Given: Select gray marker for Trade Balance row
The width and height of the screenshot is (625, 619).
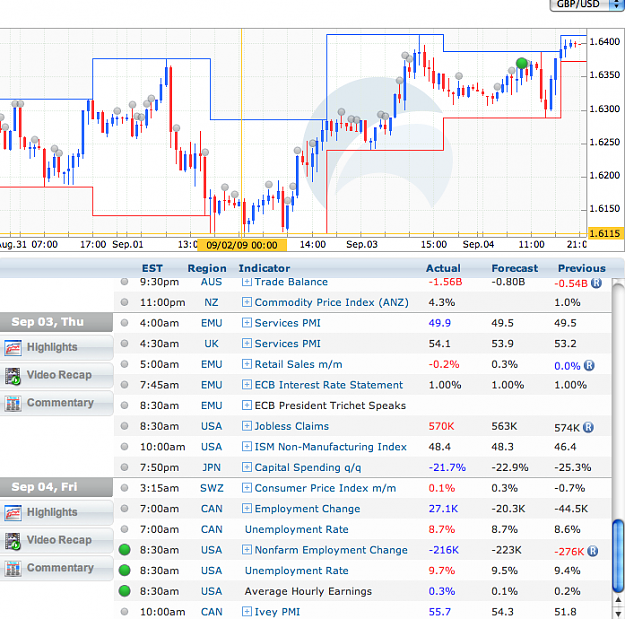Looking at the screenshot, I should coord(124,282).
